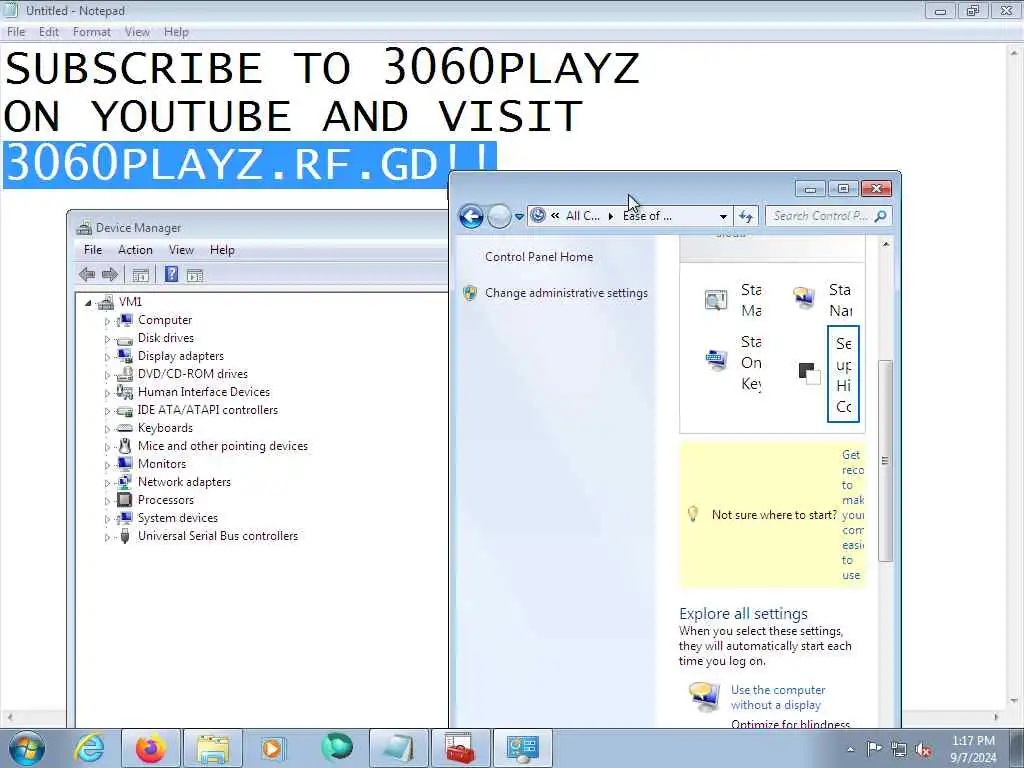Click Ease of Access breadcrumb segment

pyautogui.click(x=647, y=216)
